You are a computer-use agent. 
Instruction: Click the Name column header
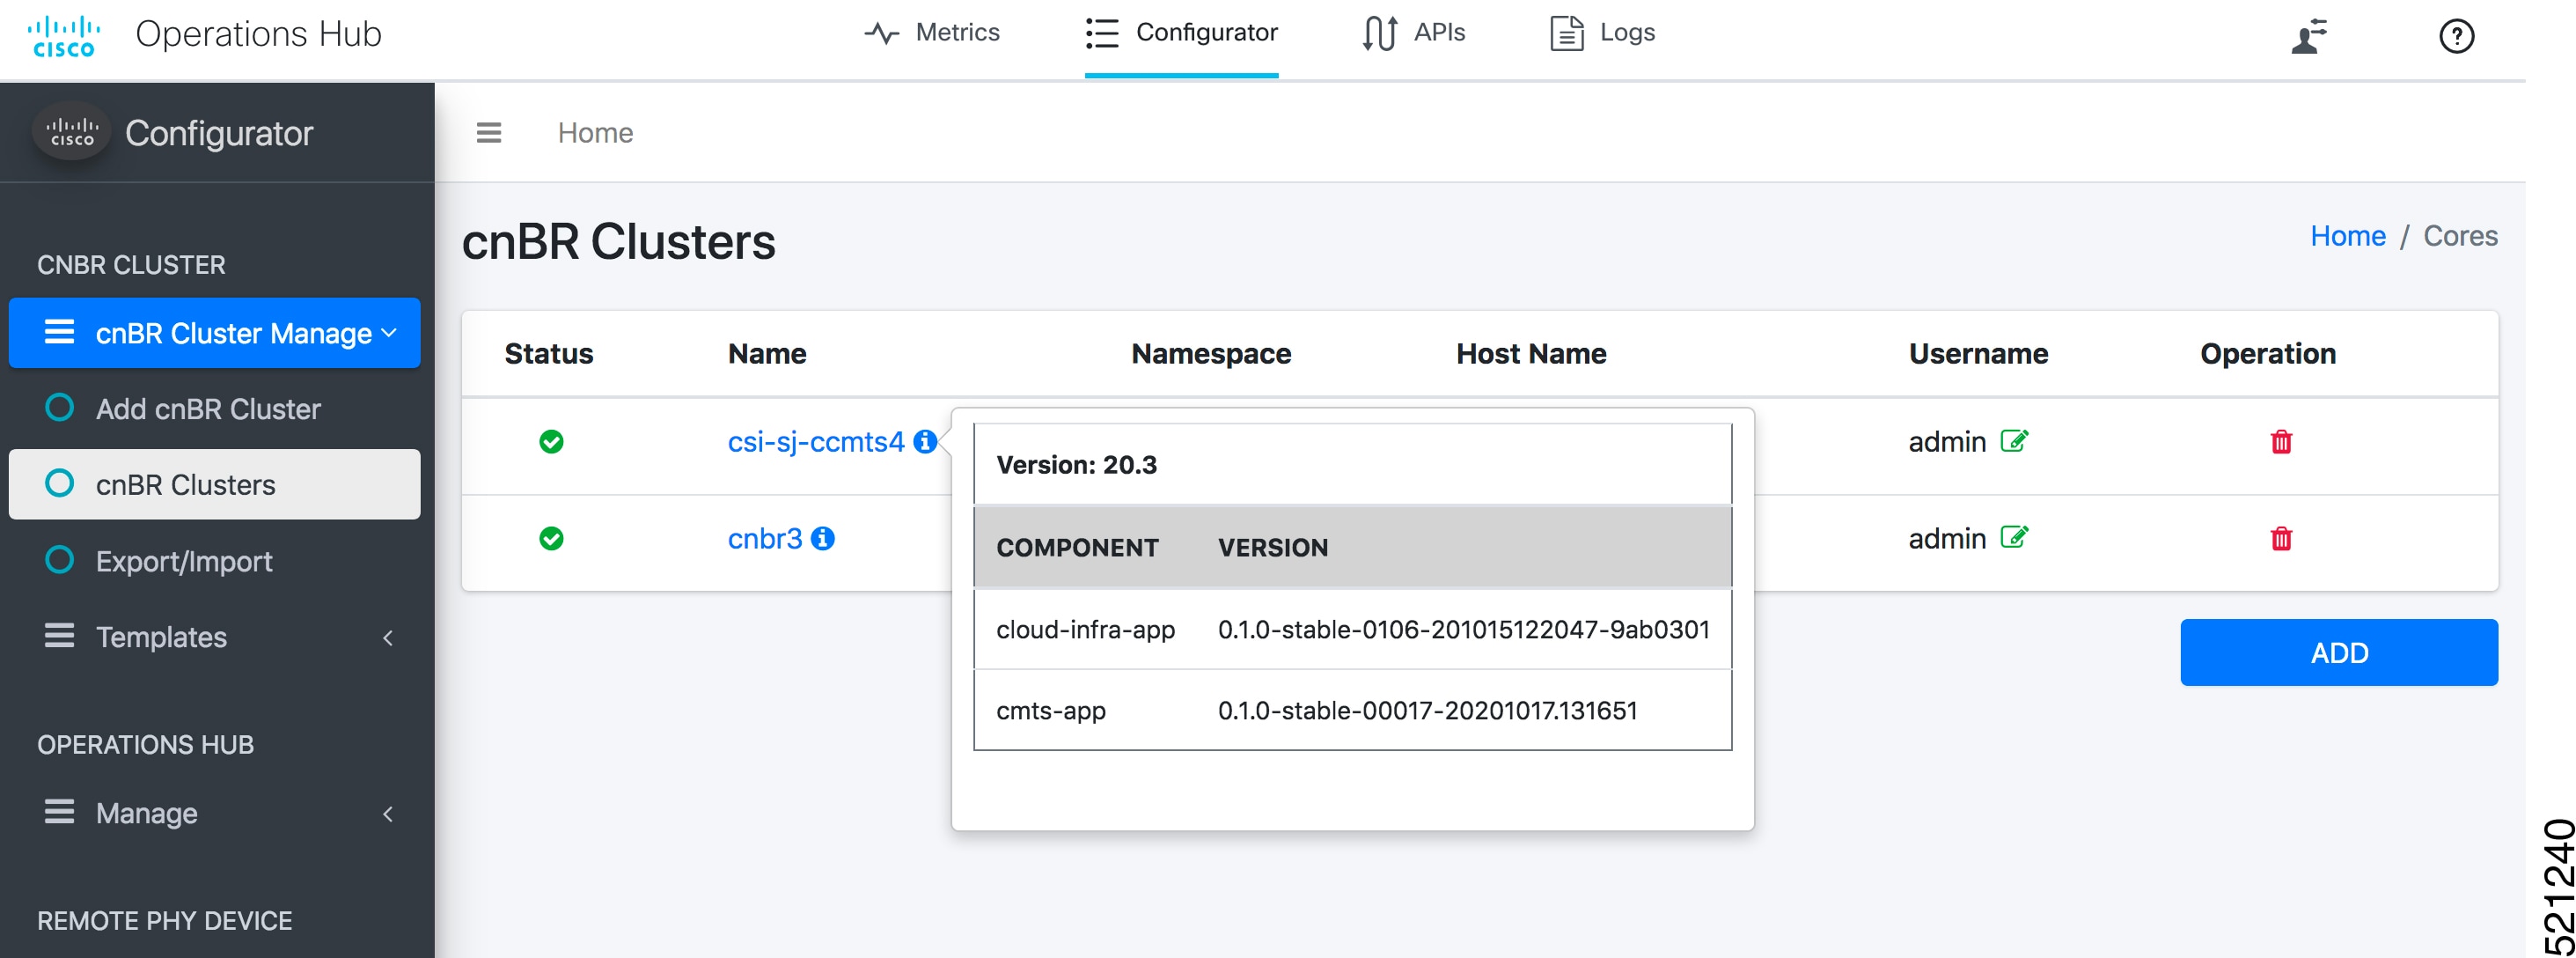pyautogui.click(x=767, y=353)
